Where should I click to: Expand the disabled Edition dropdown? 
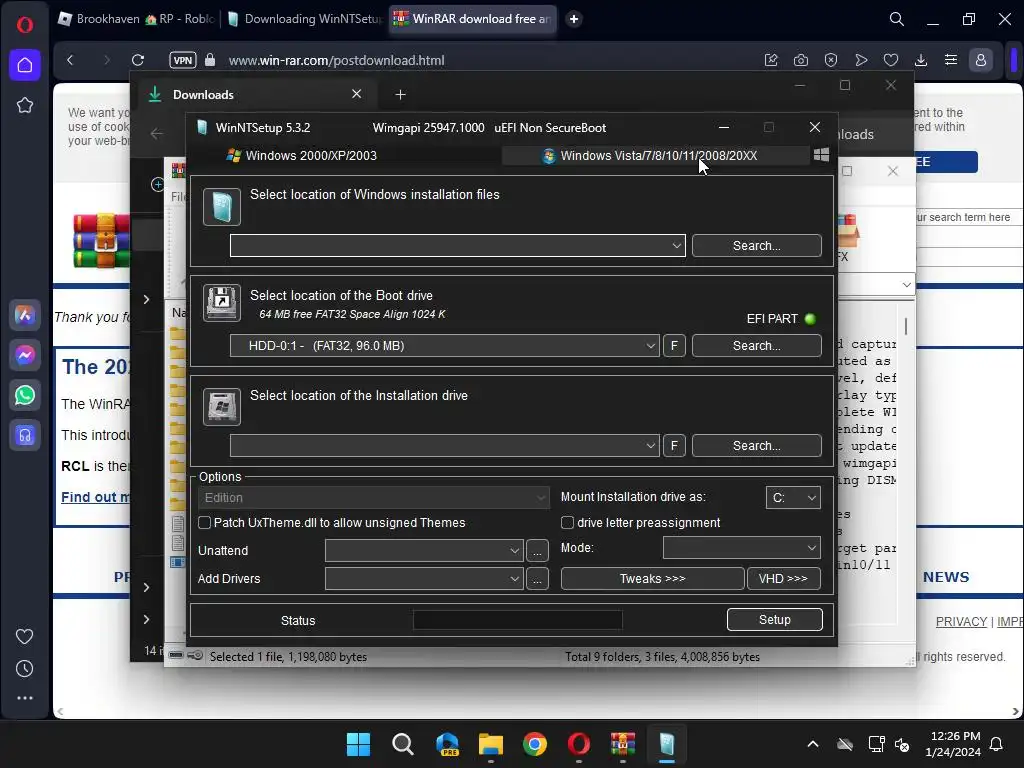(x=374, y=498)
